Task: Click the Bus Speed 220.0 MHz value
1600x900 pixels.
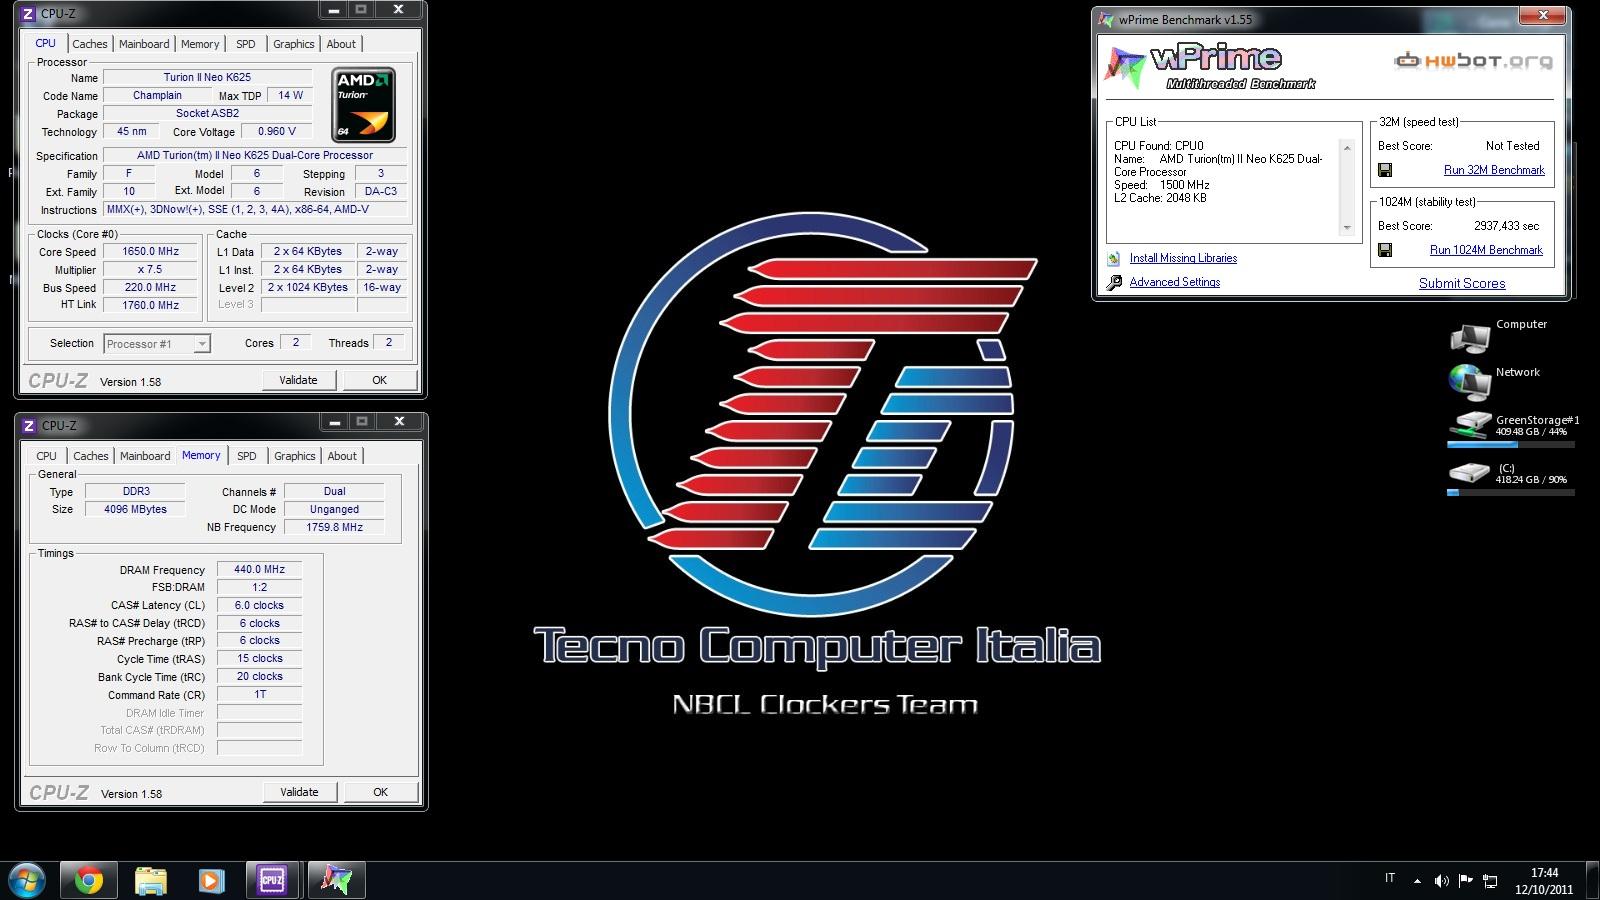Action: [151, 288]
